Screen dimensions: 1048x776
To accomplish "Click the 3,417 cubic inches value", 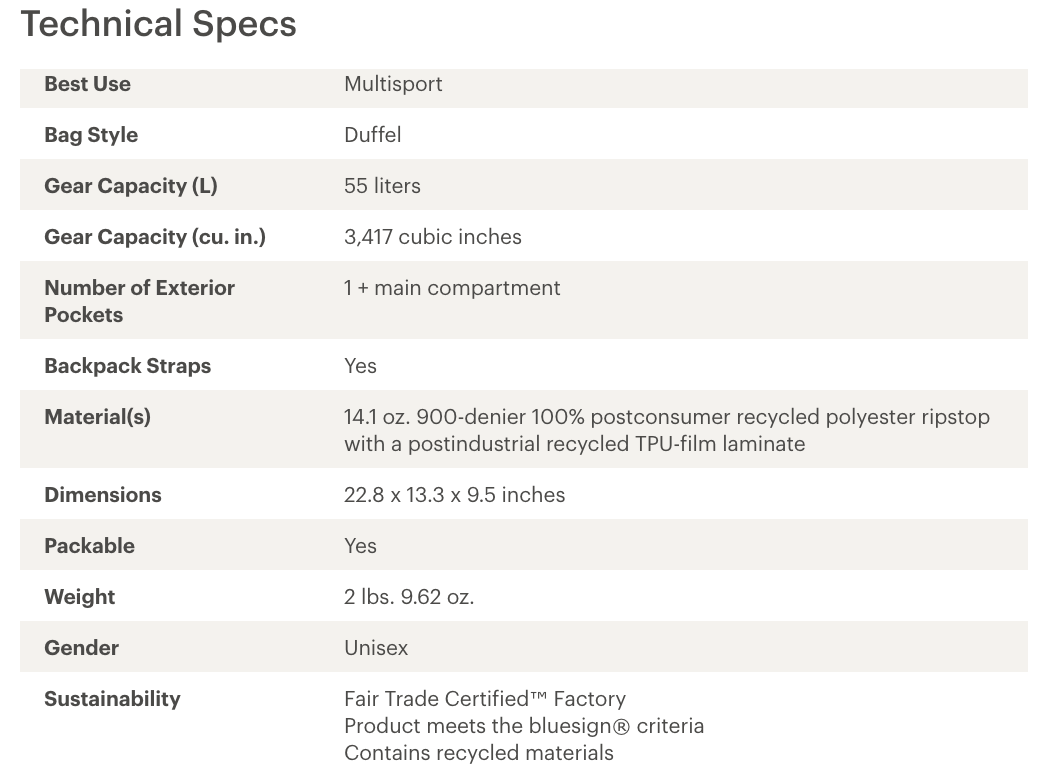I will (x=432, y=237).
